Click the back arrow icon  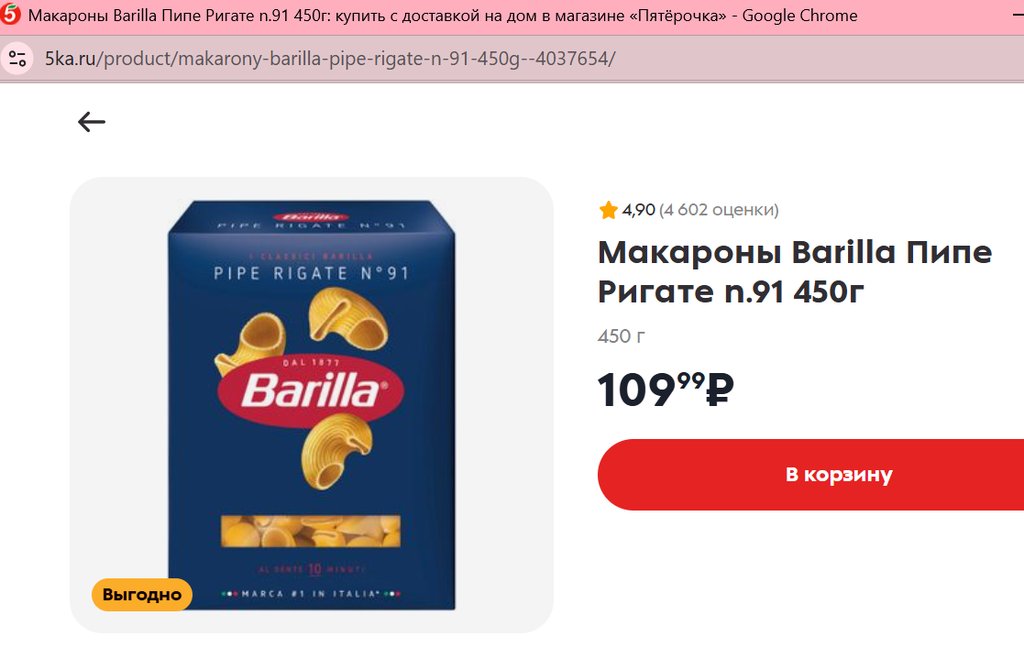91,122
